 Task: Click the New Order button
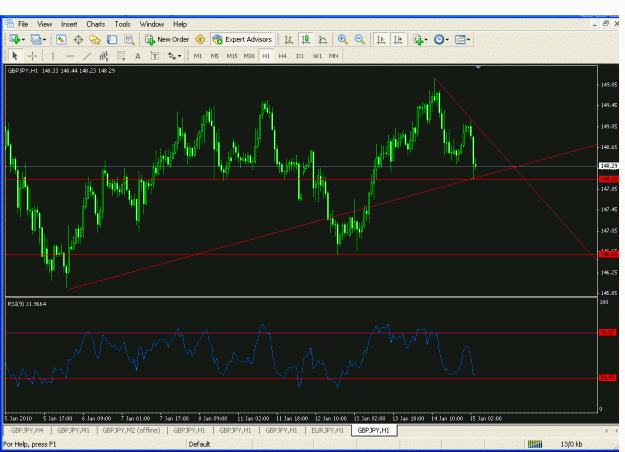167,39
